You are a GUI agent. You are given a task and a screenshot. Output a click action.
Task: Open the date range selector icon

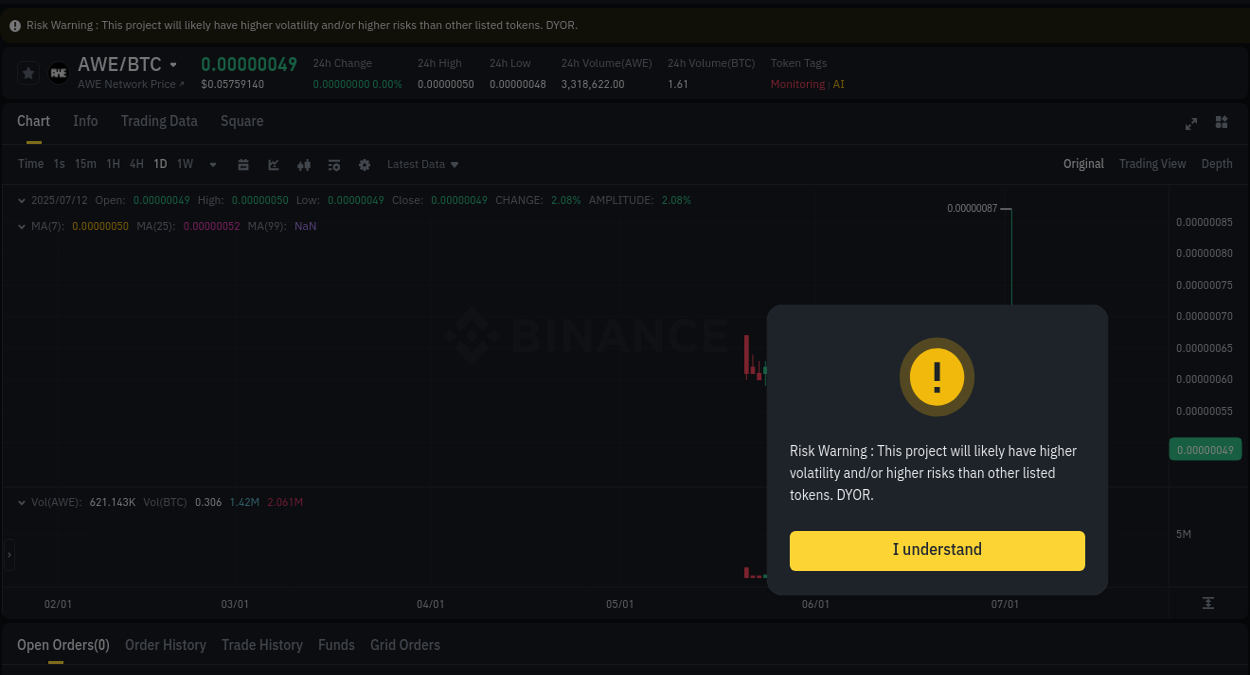[x=243, y=164]
